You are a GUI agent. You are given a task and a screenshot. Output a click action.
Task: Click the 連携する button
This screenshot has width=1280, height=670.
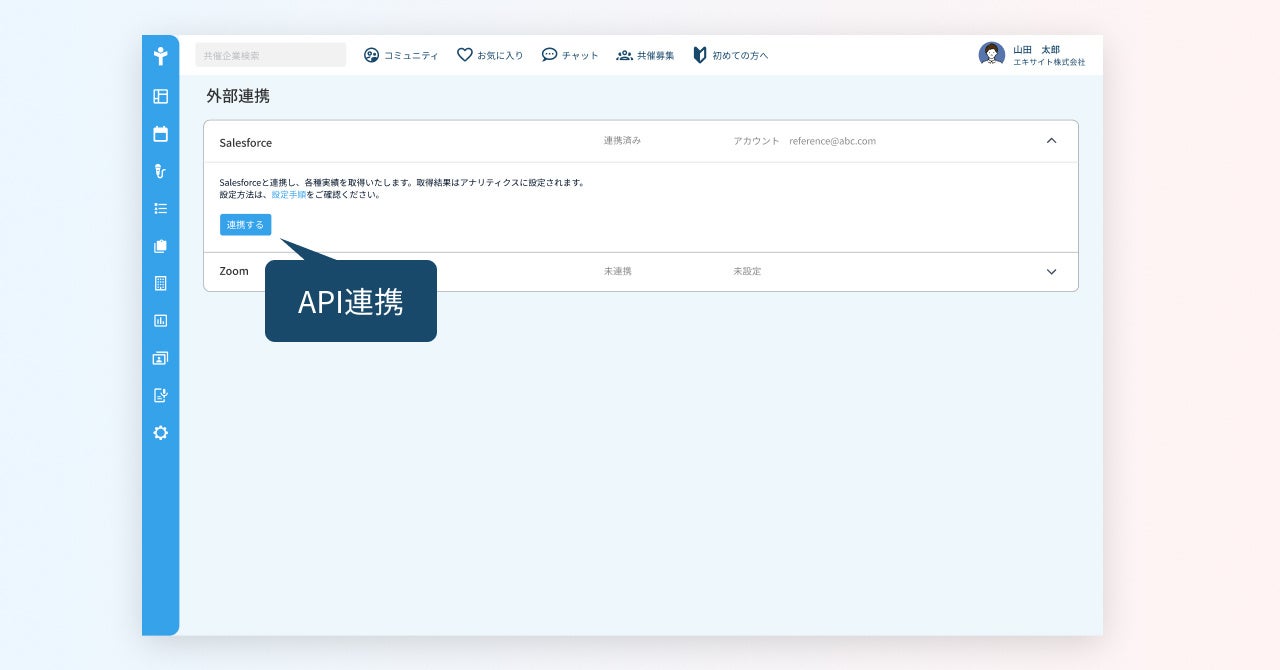click(245, 225)
